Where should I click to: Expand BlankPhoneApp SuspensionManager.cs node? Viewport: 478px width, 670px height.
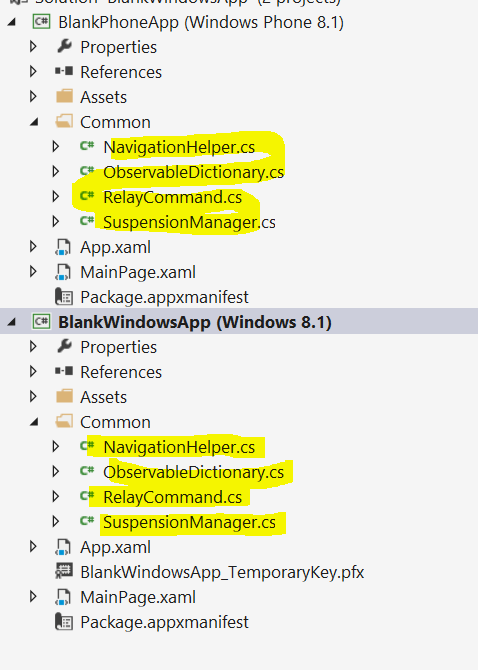click(x=56, y=221)
